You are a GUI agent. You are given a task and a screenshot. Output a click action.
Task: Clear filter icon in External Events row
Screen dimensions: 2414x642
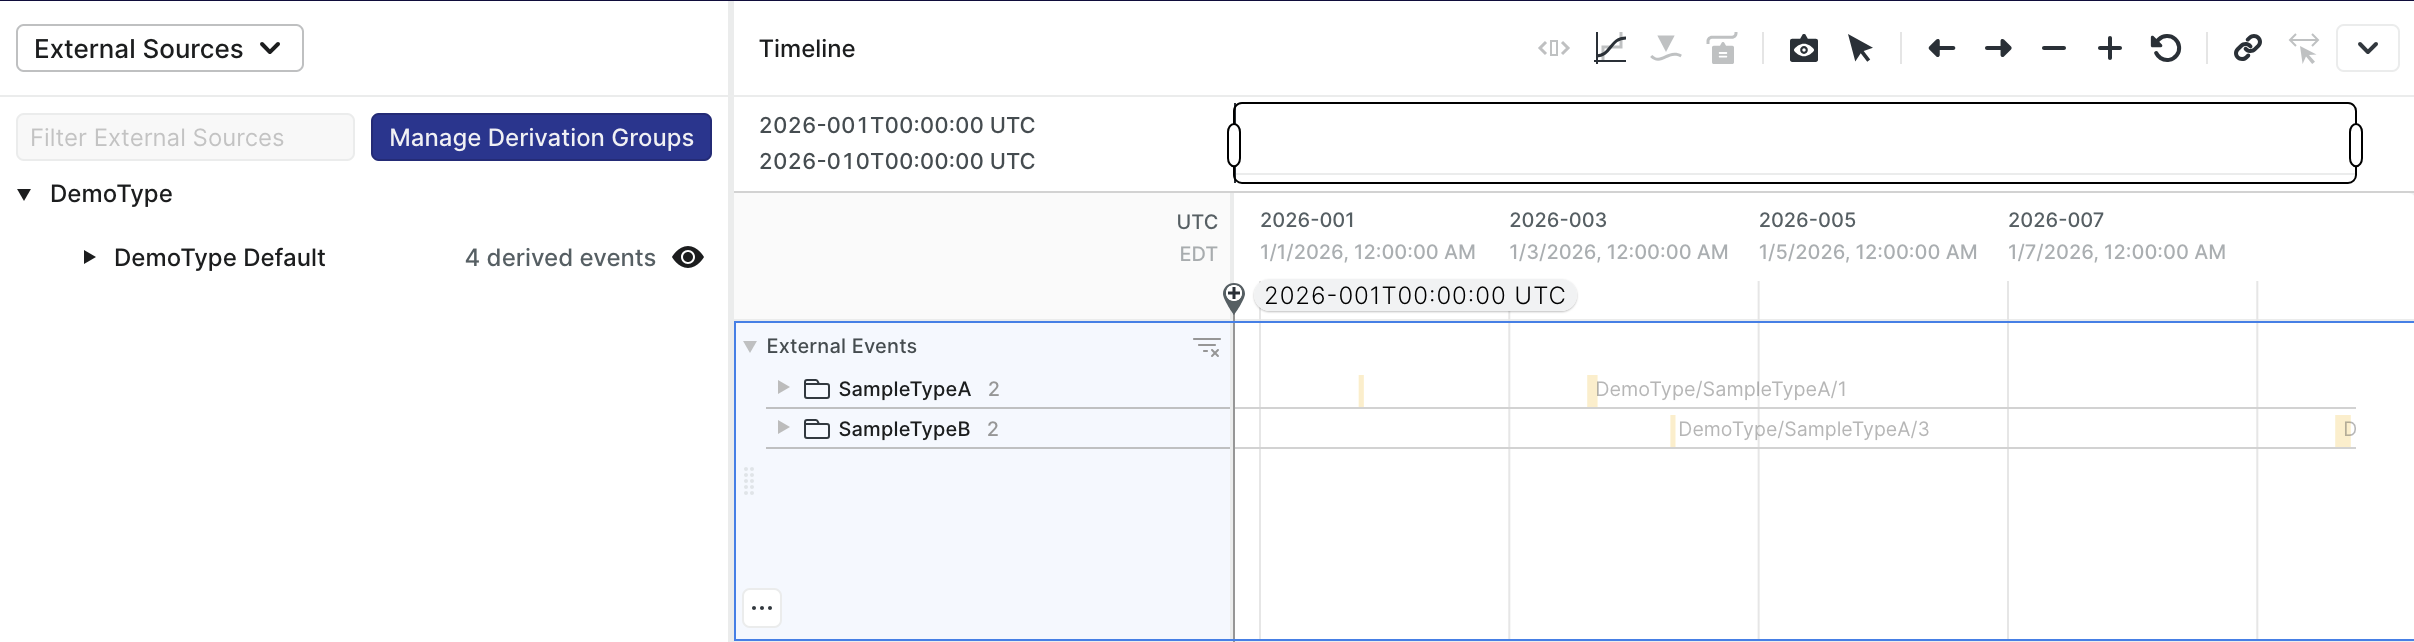point(1207,347)
